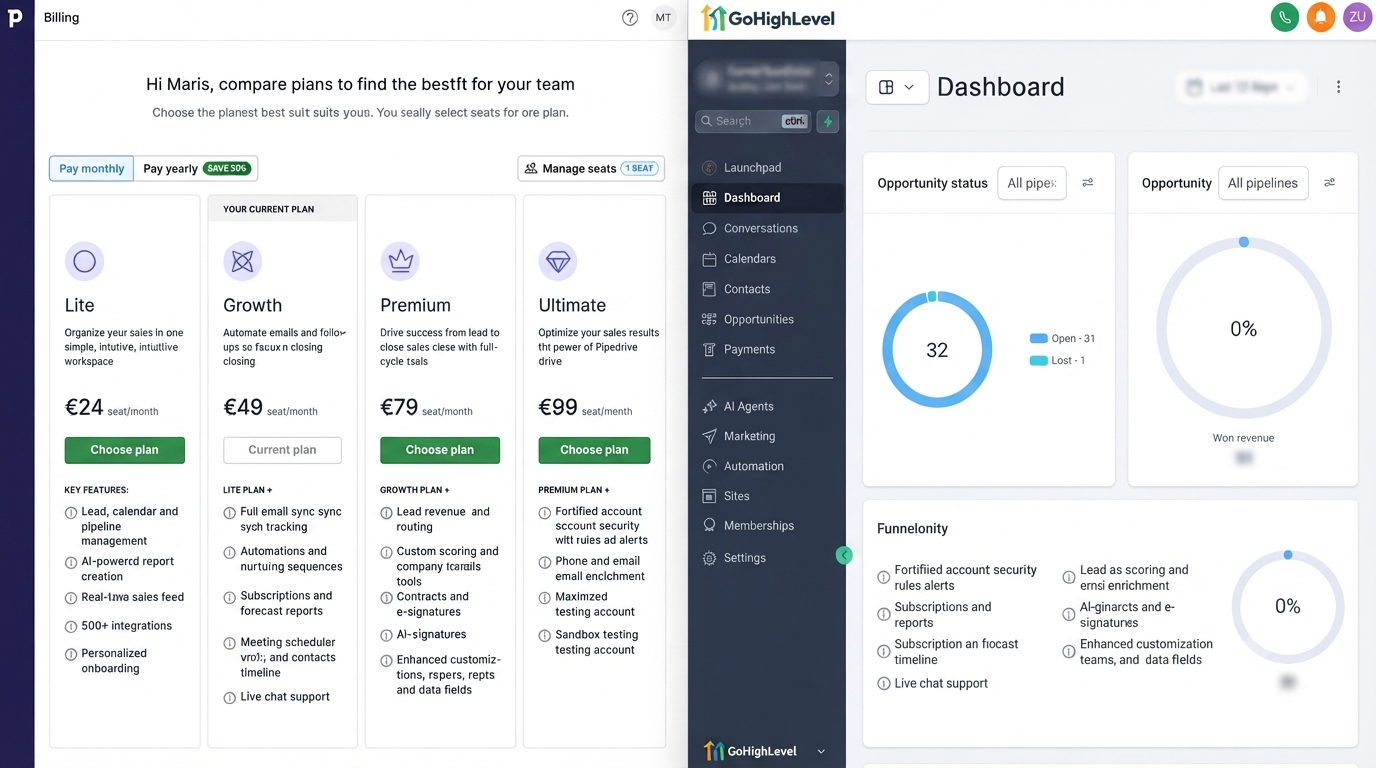Open the three-dot menu on Dashboard header
Viewport: 1376px width, 768px height.
(x=1338, y=87)
